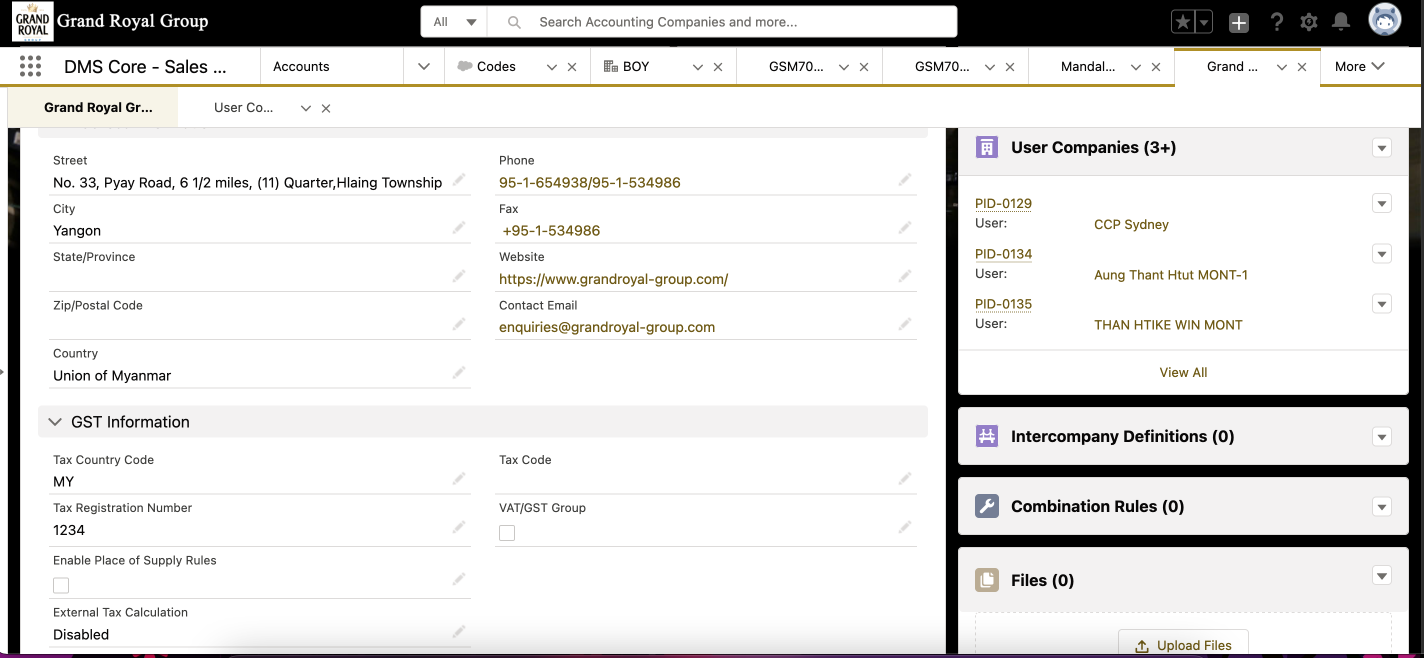Image resolution: width=1424 pixels, height=658 pixels.
Task: Close the User Co... subtab
Action: point(326,108)
